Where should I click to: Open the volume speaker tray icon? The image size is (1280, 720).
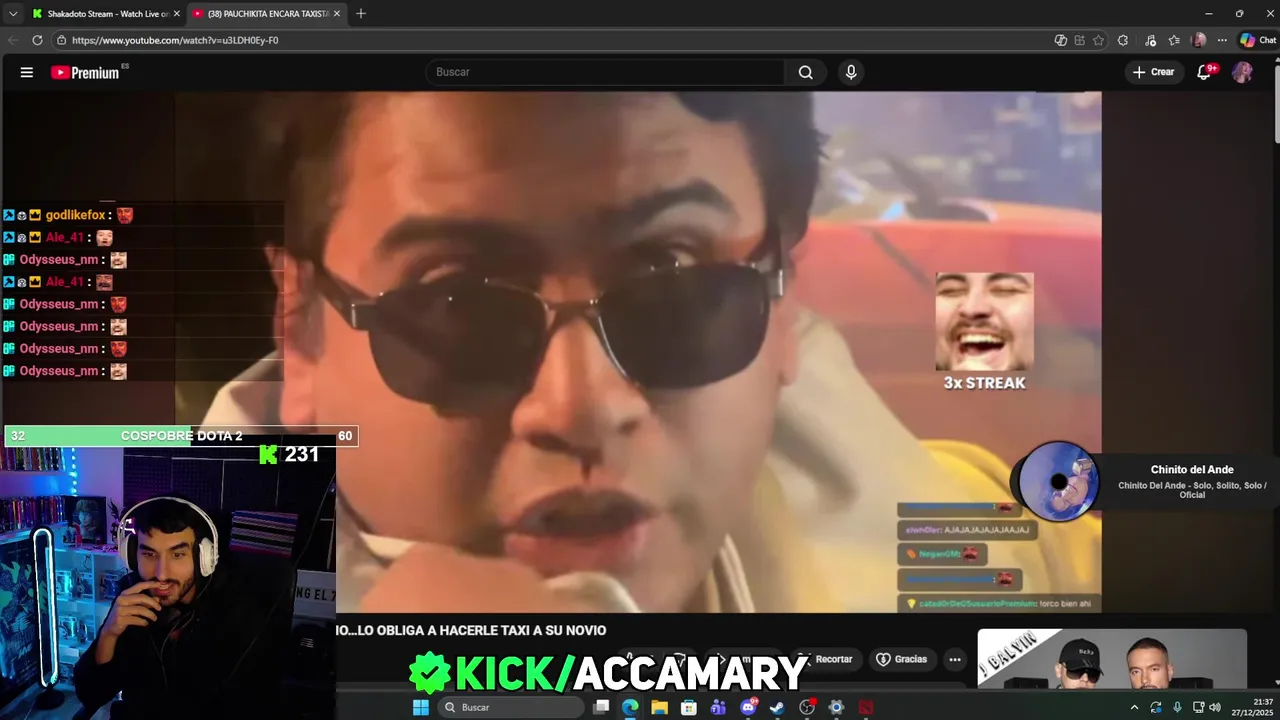1215,707
